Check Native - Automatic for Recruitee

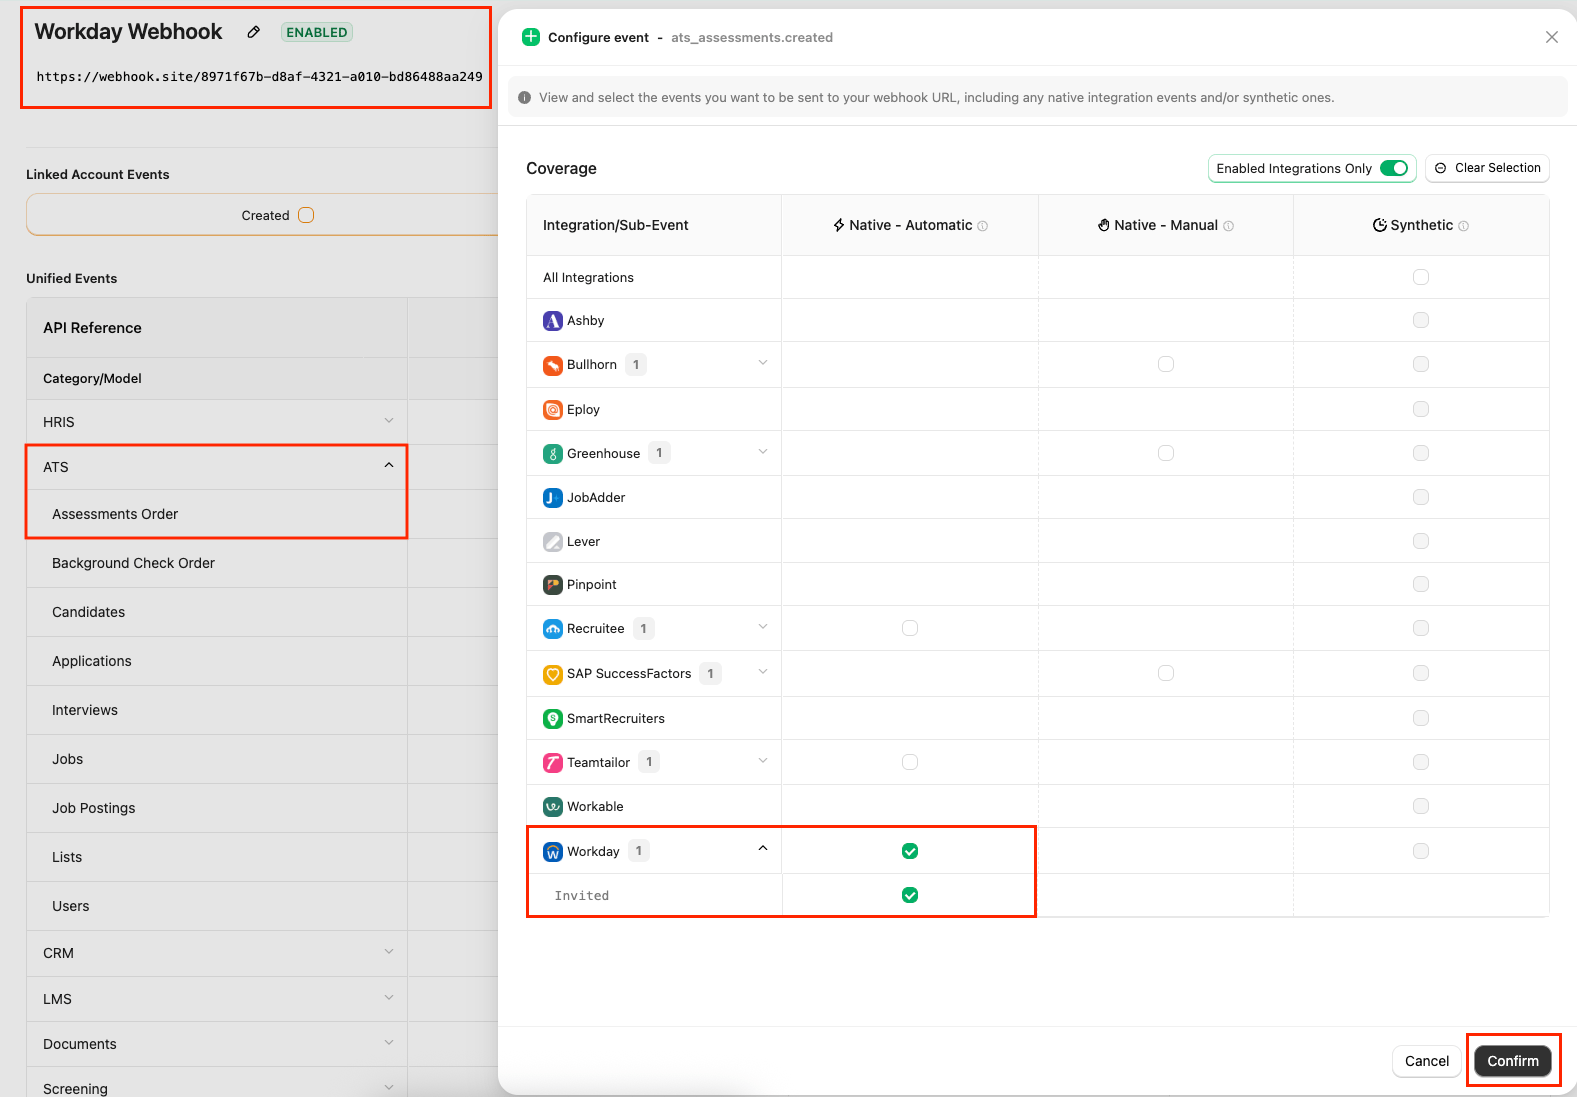click(x=910, y=628)
